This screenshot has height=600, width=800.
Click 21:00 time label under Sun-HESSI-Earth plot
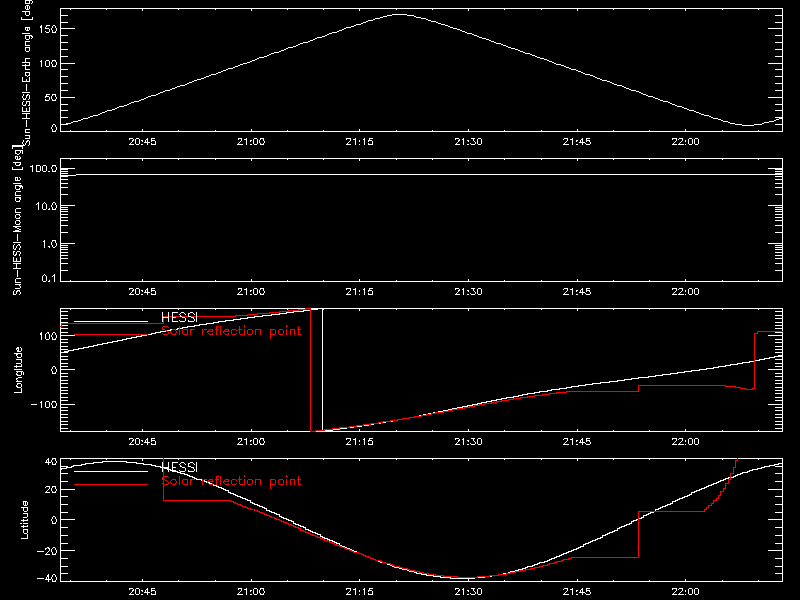[251, 142]
